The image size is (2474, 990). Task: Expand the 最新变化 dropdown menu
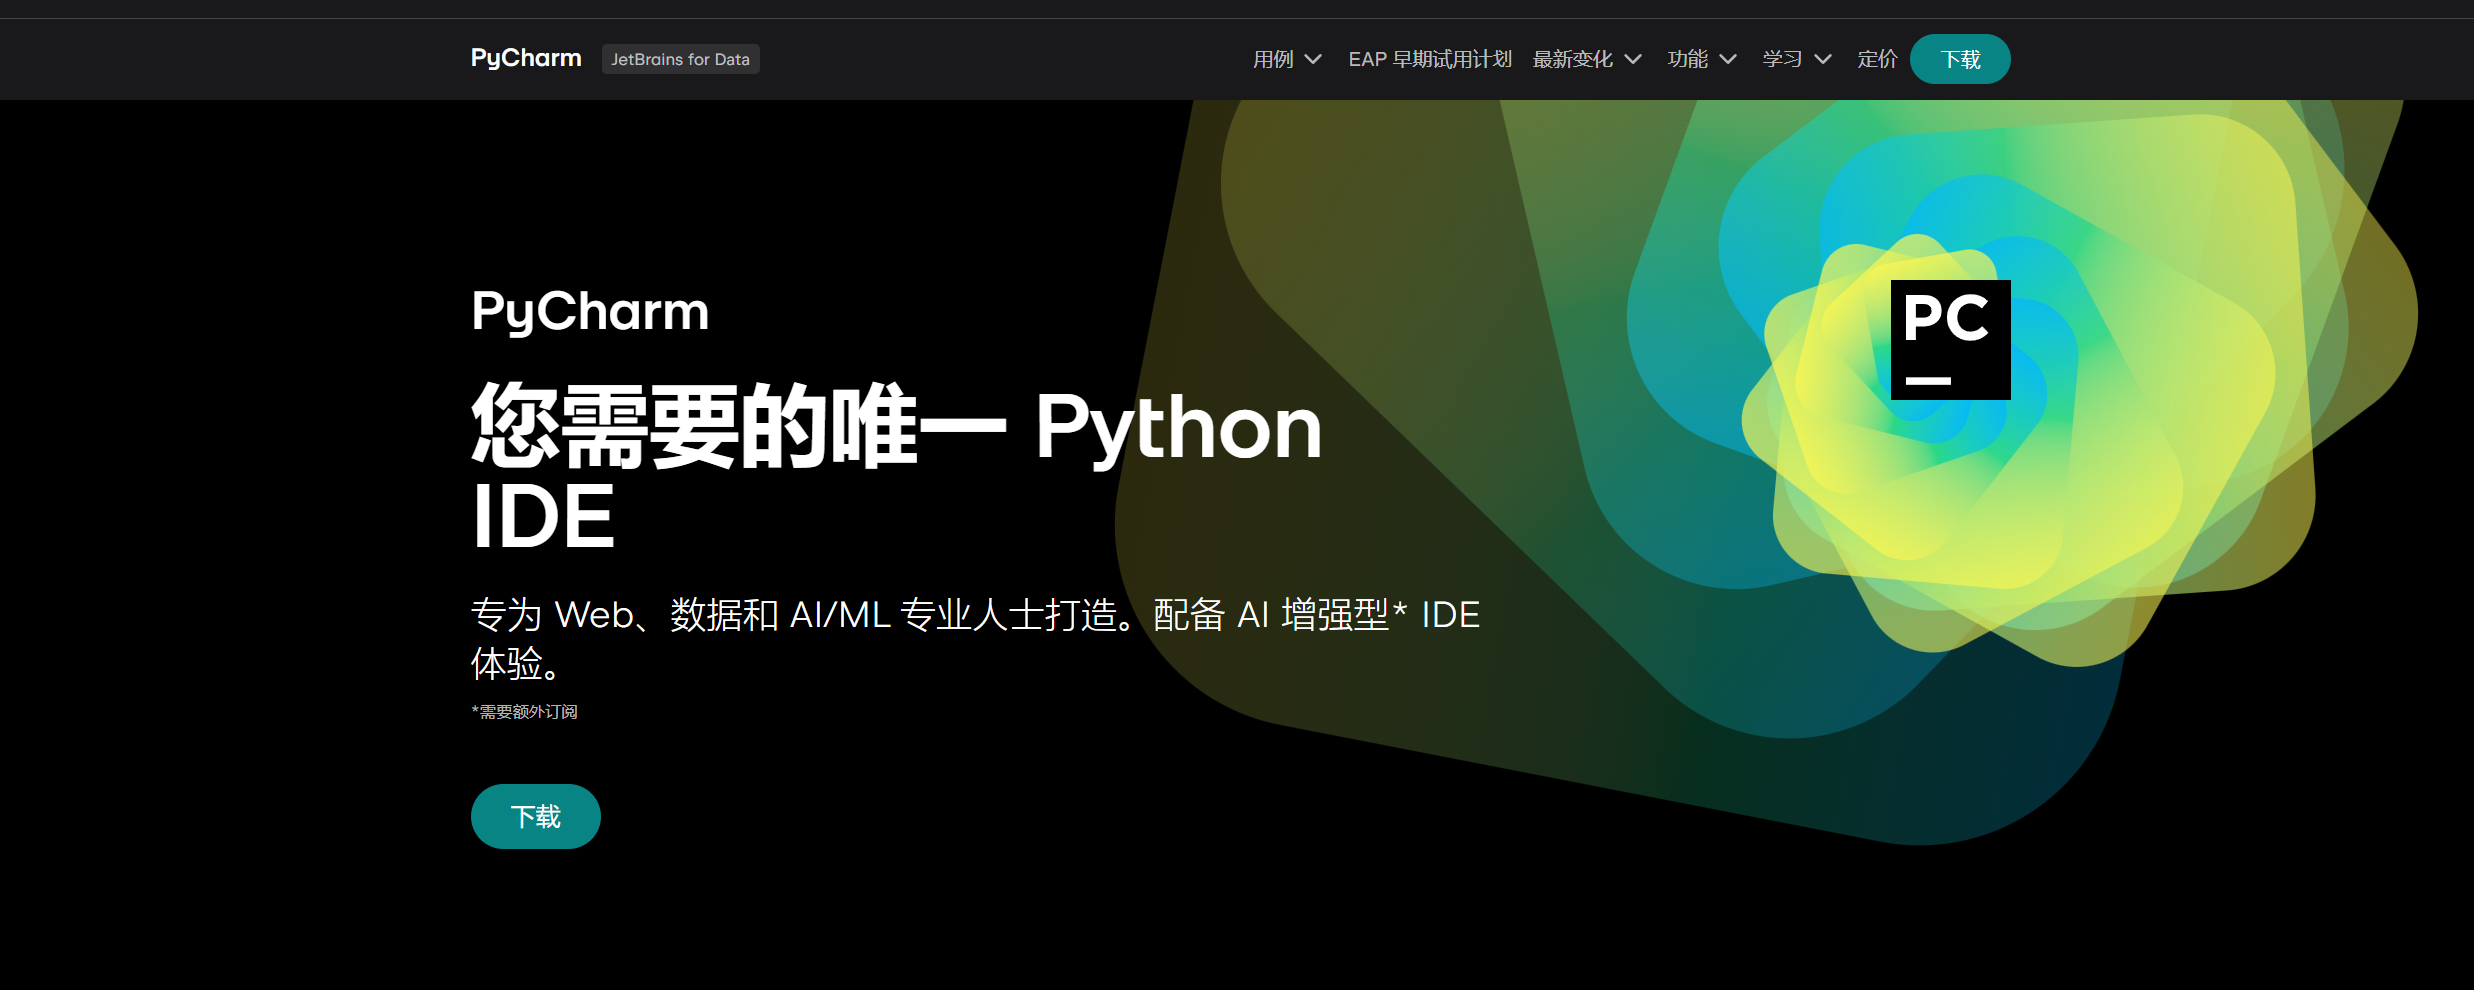coord(1587,59)
